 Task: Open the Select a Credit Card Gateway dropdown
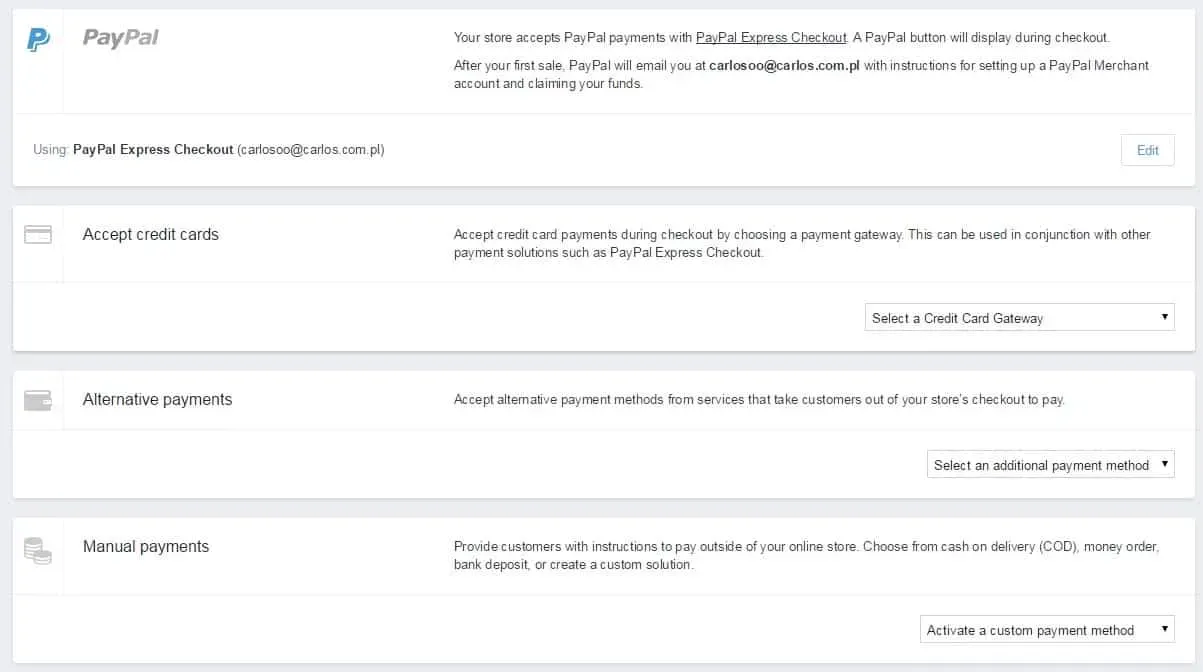point(1018,317)
